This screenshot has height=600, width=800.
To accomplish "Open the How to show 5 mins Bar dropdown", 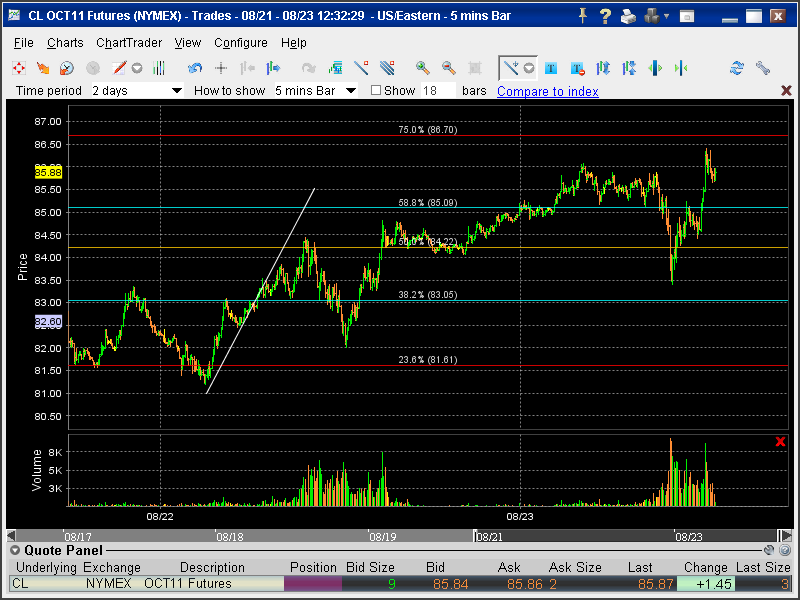I will (315, 91).
